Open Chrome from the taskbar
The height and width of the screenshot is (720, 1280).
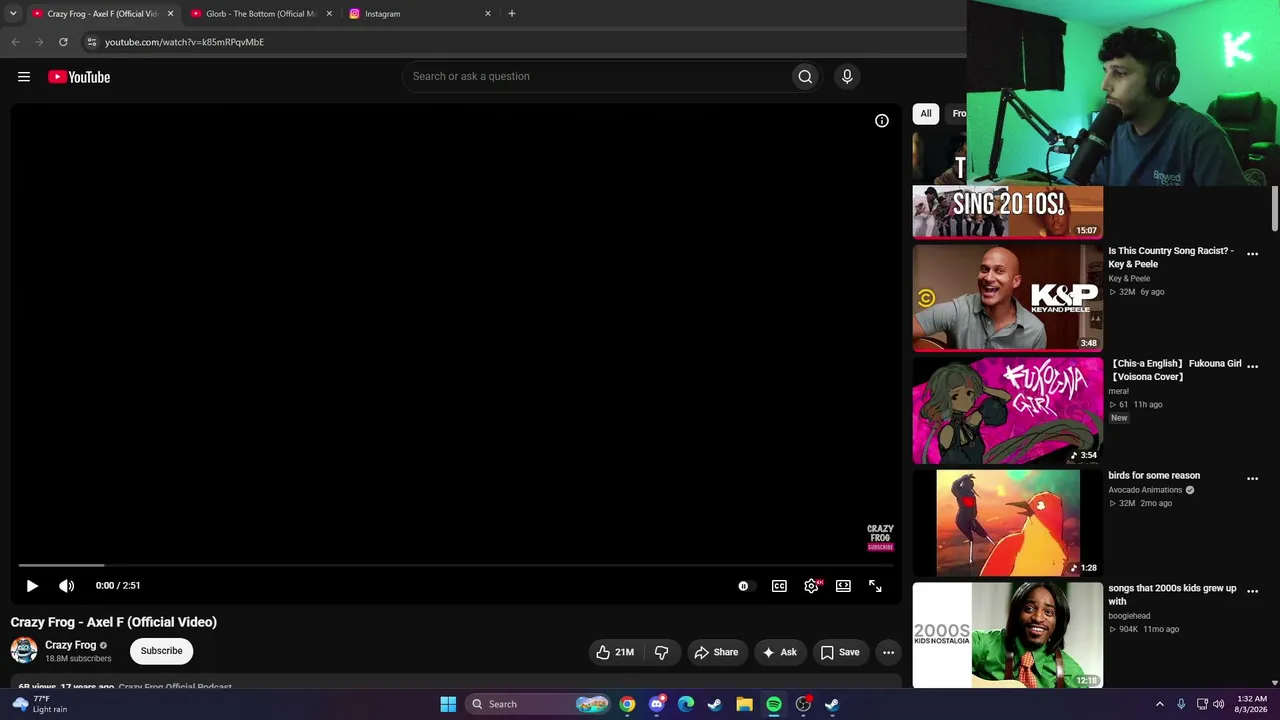click(627, 704)
